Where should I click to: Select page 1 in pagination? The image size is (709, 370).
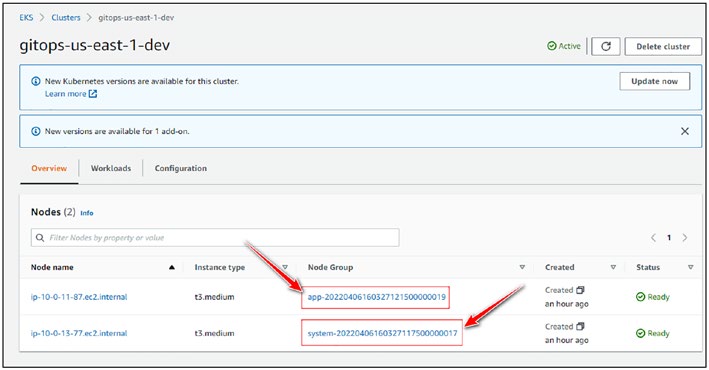coord(669,237)
